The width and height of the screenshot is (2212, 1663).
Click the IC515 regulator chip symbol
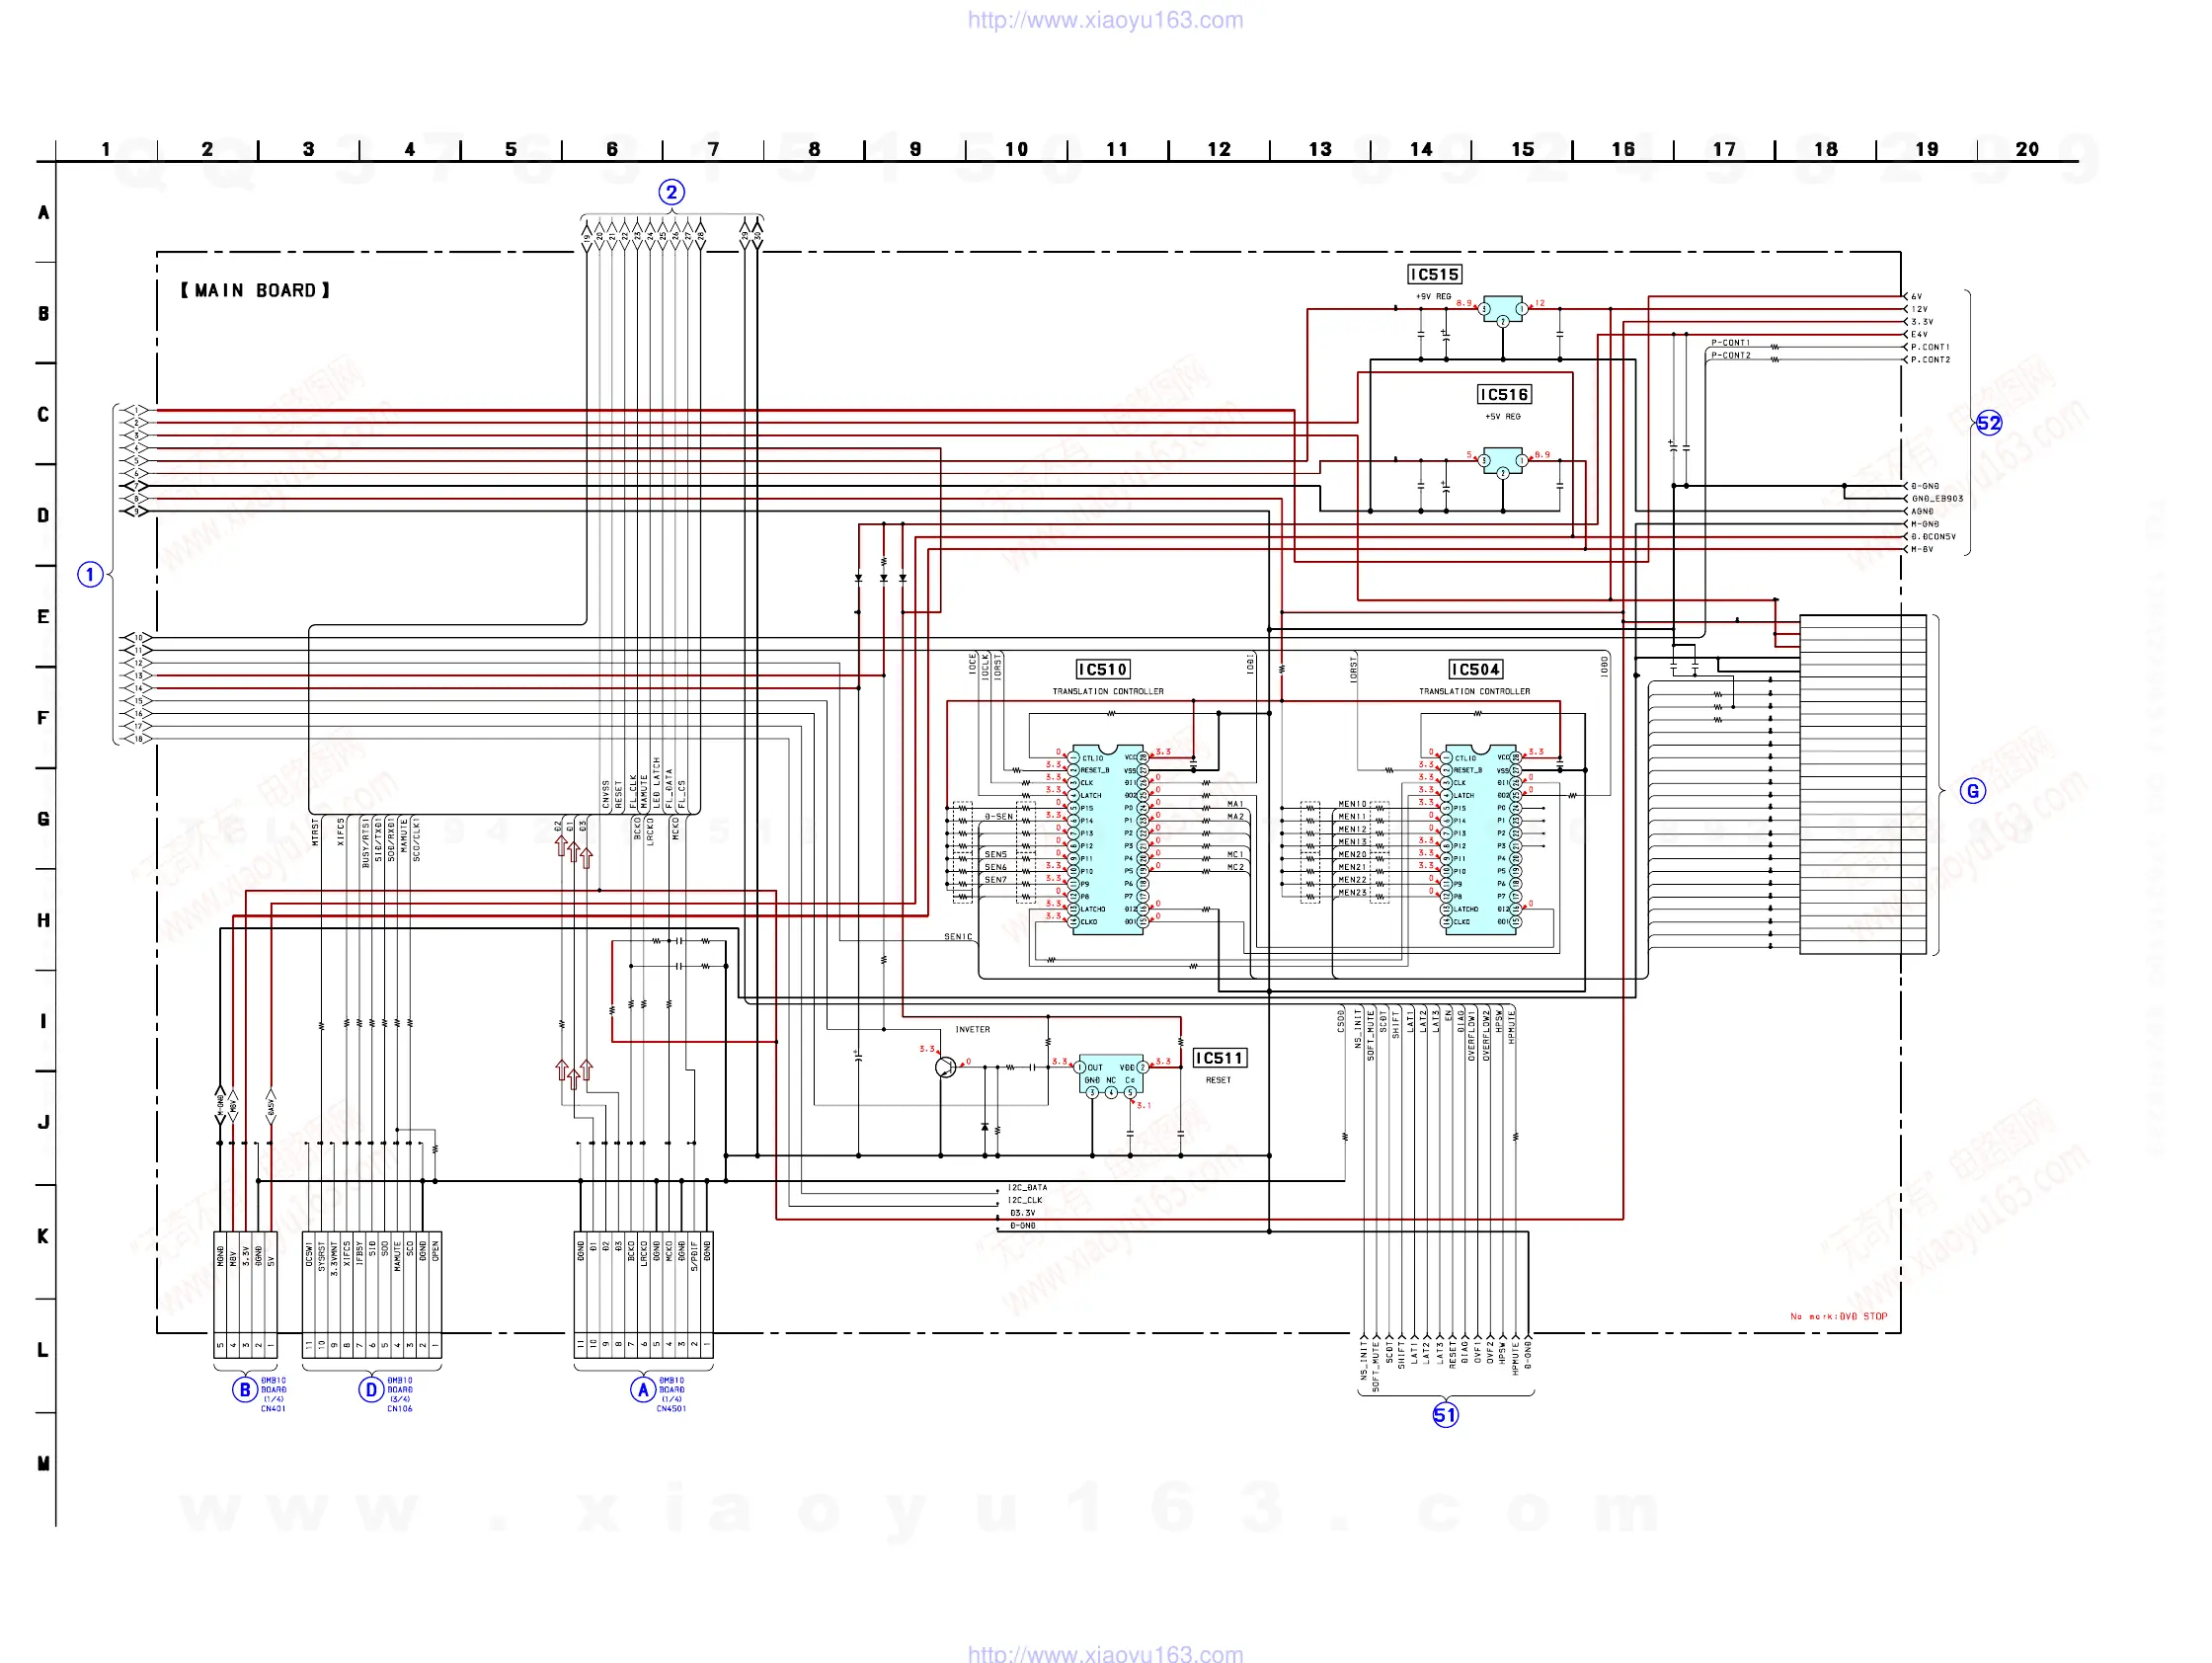coord(1502,308)
